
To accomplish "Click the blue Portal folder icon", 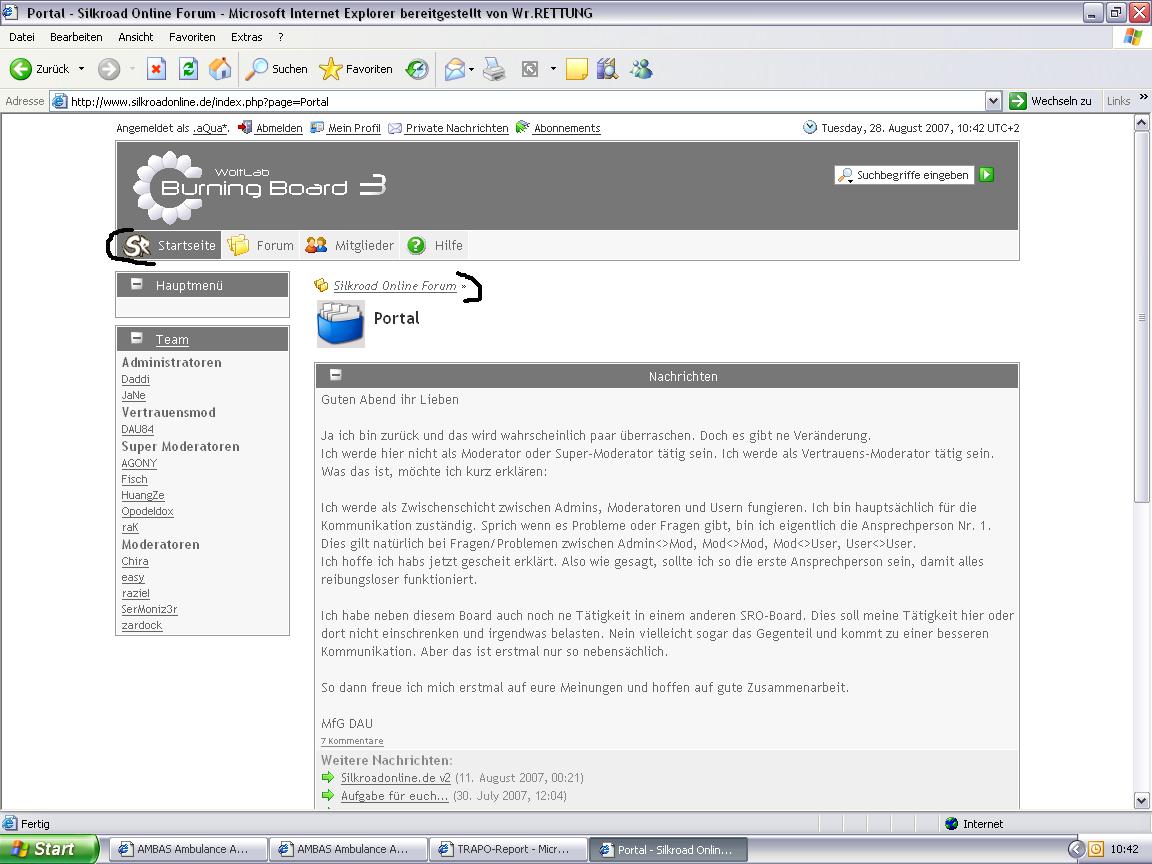I will tap(340, 324).
